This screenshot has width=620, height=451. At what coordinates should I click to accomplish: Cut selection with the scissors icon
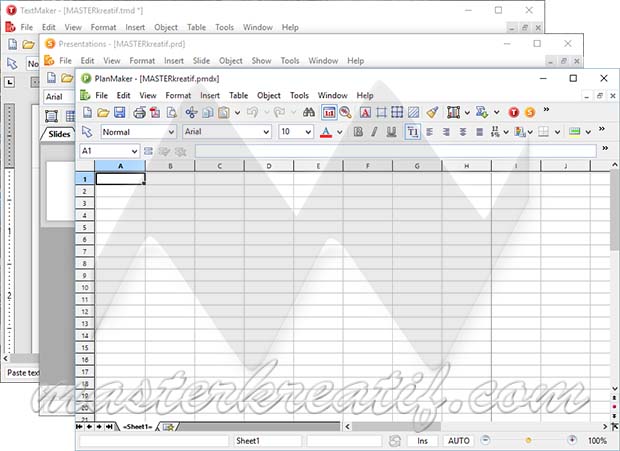pyautogui.click(x=191, y=113)
